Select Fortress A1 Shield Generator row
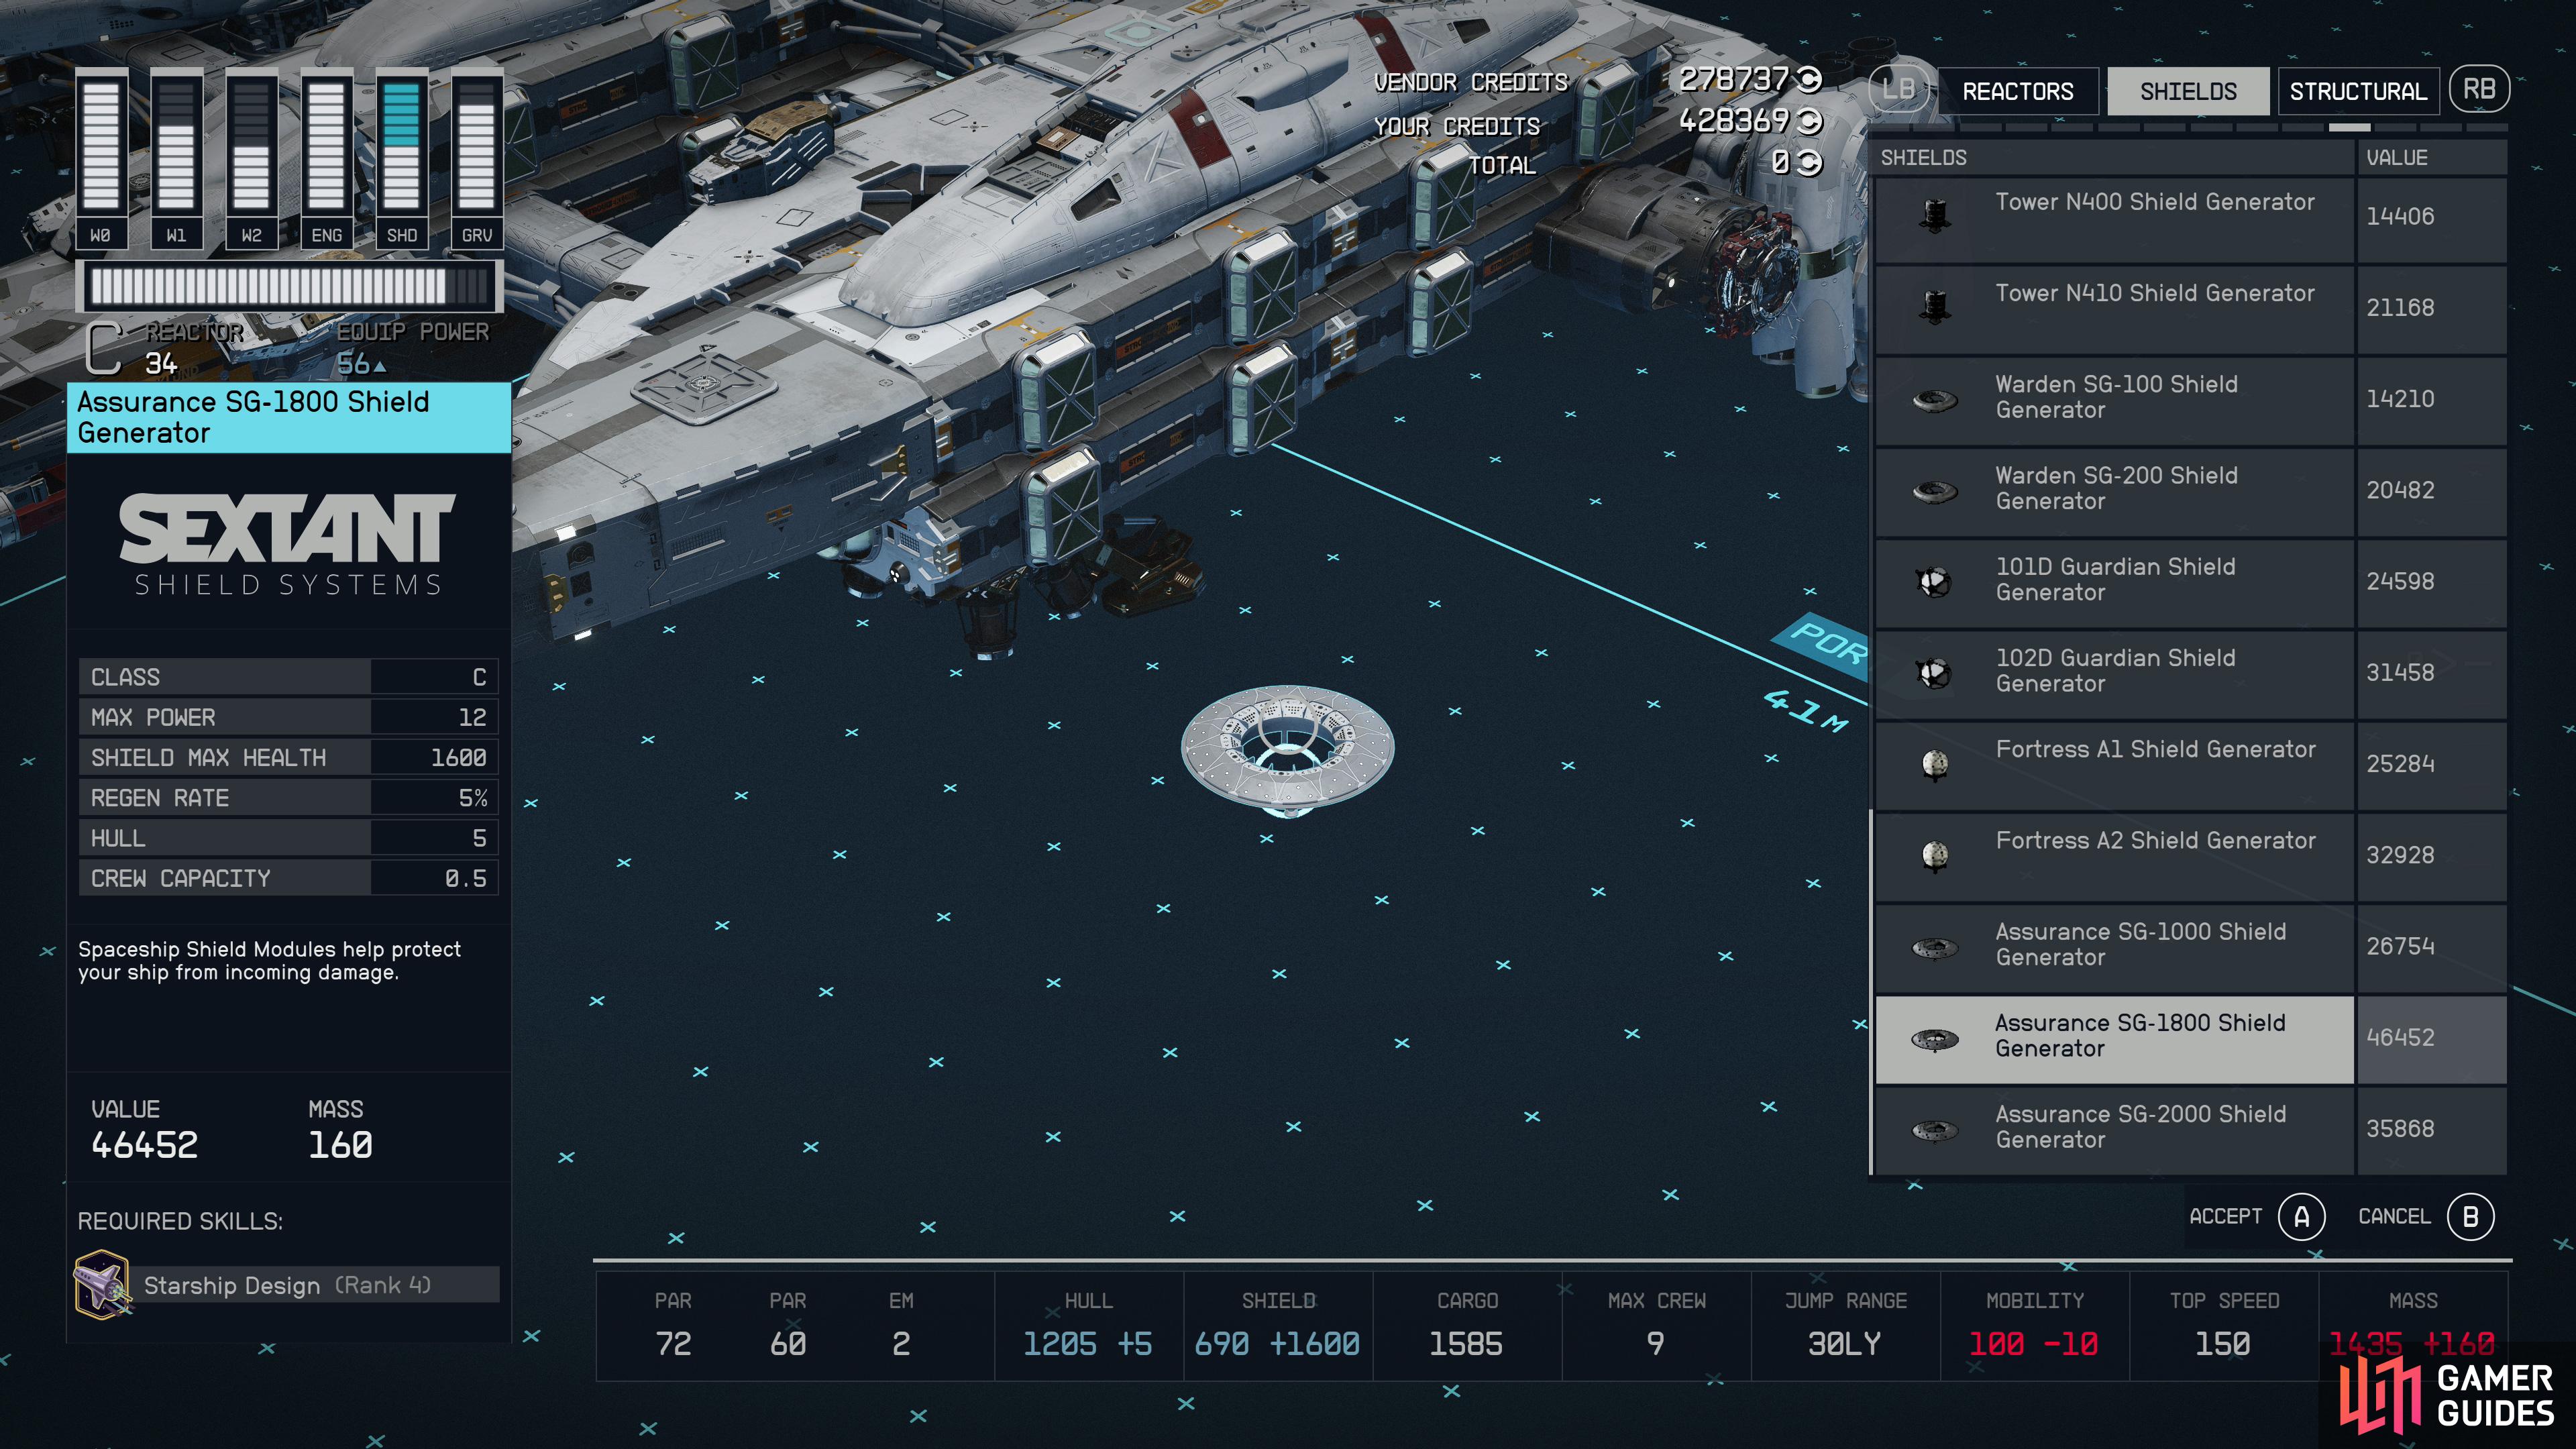Viewport: 2576px width, 1449px height. pyautogui.click(x=2190, y=766)
